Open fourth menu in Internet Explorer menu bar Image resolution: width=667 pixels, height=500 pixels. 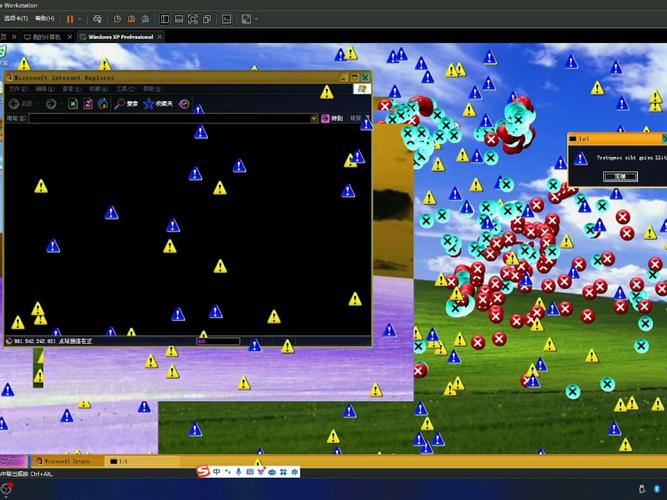click(x=98, y=89)
